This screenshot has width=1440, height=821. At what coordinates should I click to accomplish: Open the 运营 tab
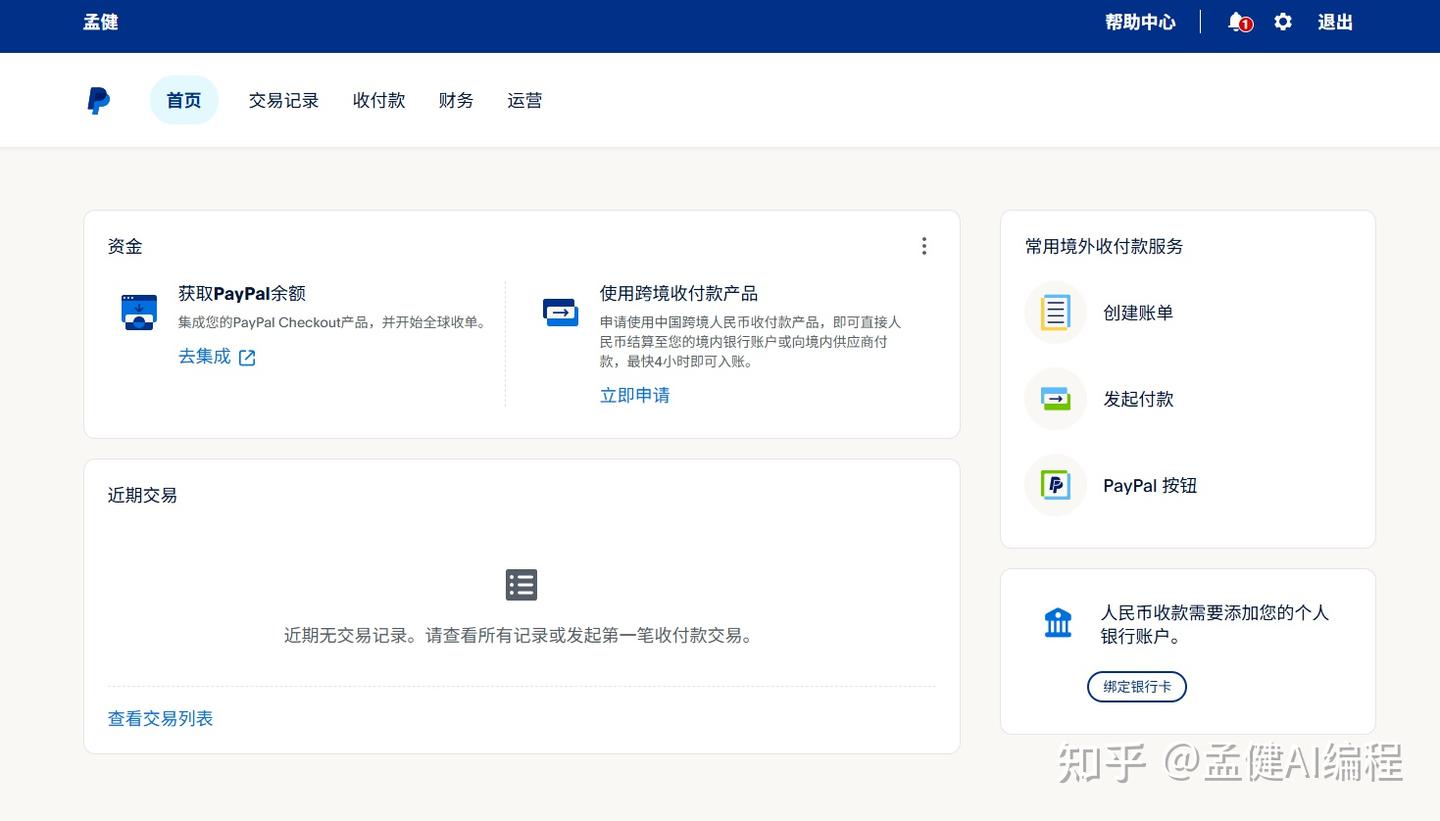point(524,100)
